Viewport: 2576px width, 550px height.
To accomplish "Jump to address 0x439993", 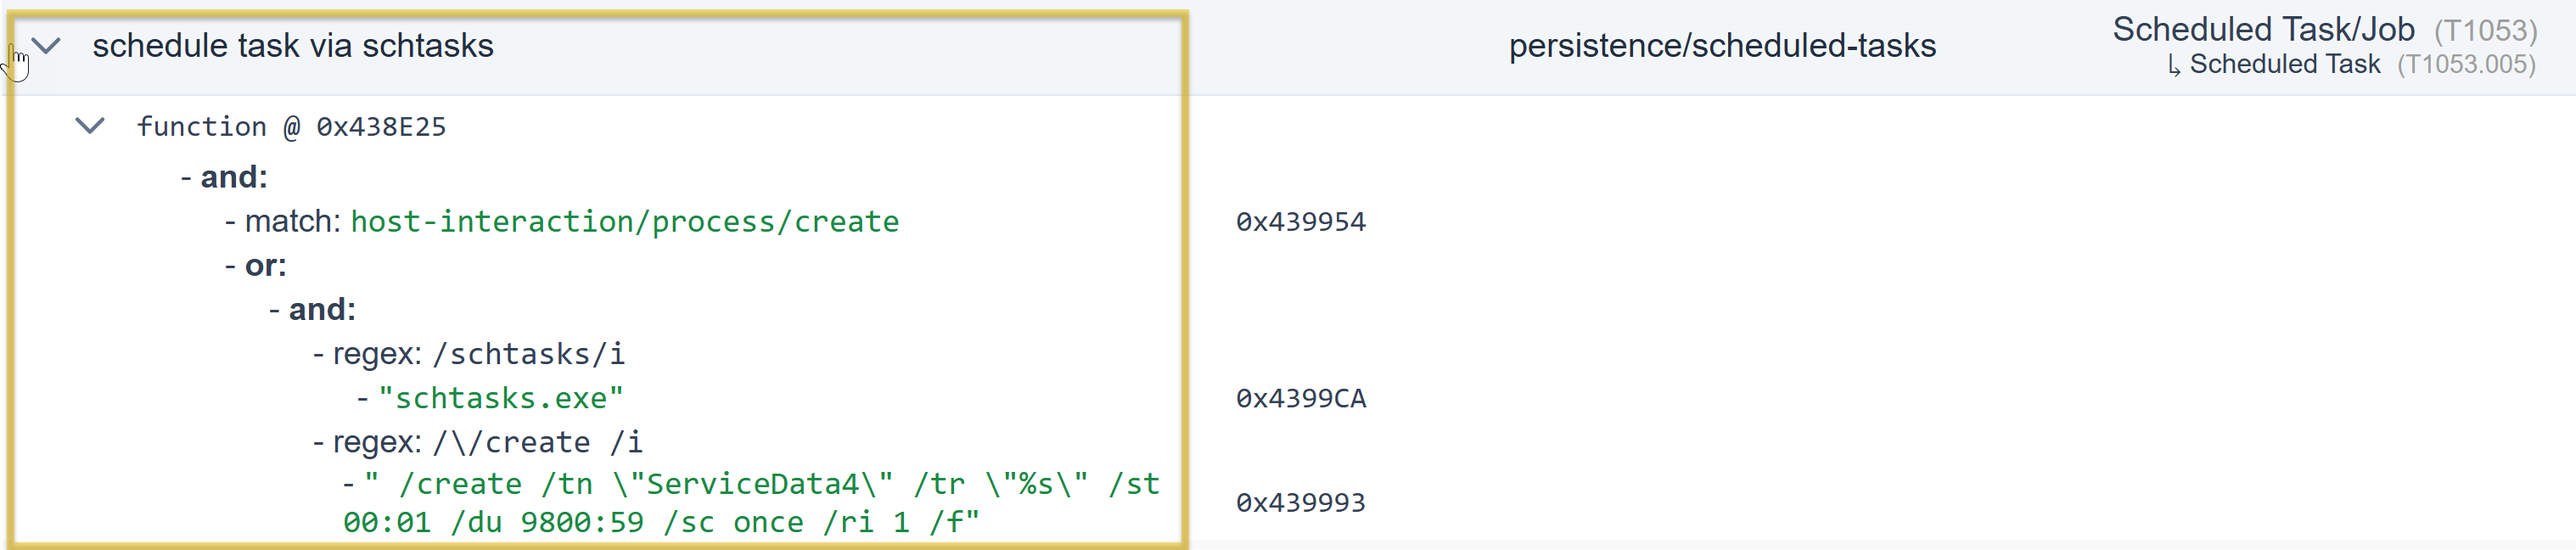I will pyautogui.click(x=1300, y=503).
